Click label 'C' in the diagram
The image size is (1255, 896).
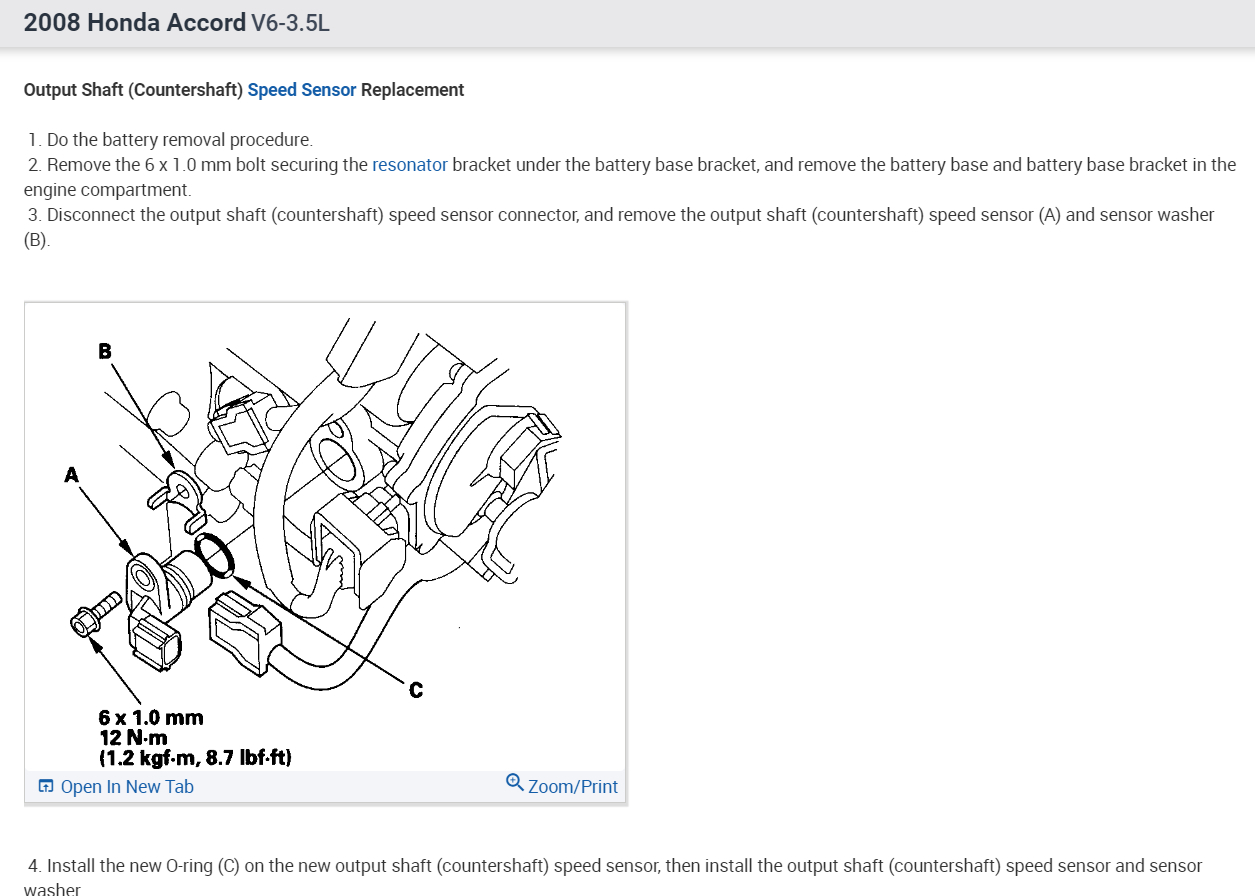416,690
